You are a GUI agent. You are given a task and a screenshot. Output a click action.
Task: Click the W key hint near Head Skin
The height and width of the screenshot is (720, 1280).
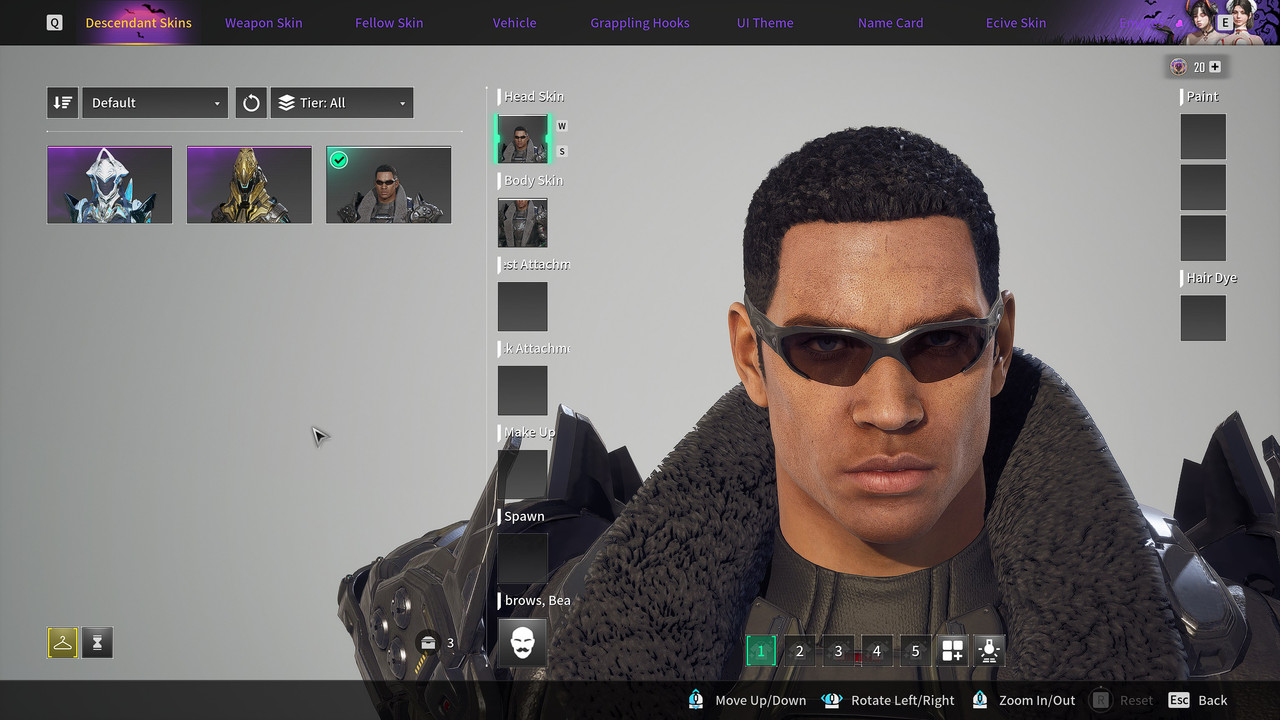point(562,126)
